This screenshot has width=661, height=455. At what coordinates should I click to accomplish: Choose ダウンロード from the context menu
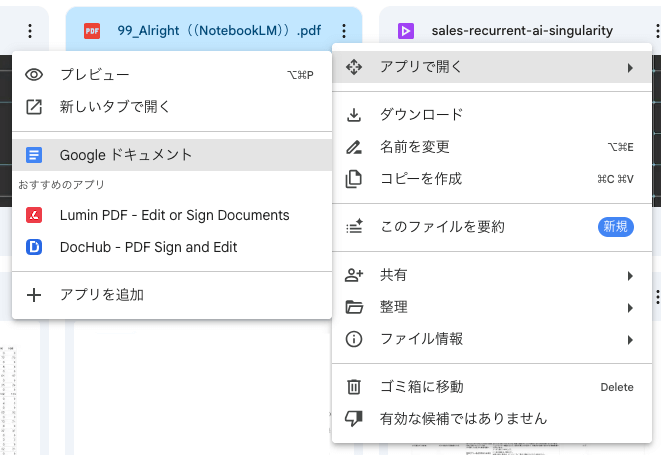(492, 115)
